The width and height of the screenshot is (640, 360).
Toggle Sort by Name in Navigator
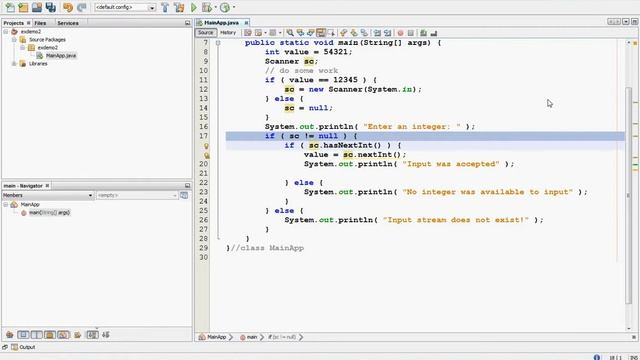pyautogui.click(x=92, y=335)
